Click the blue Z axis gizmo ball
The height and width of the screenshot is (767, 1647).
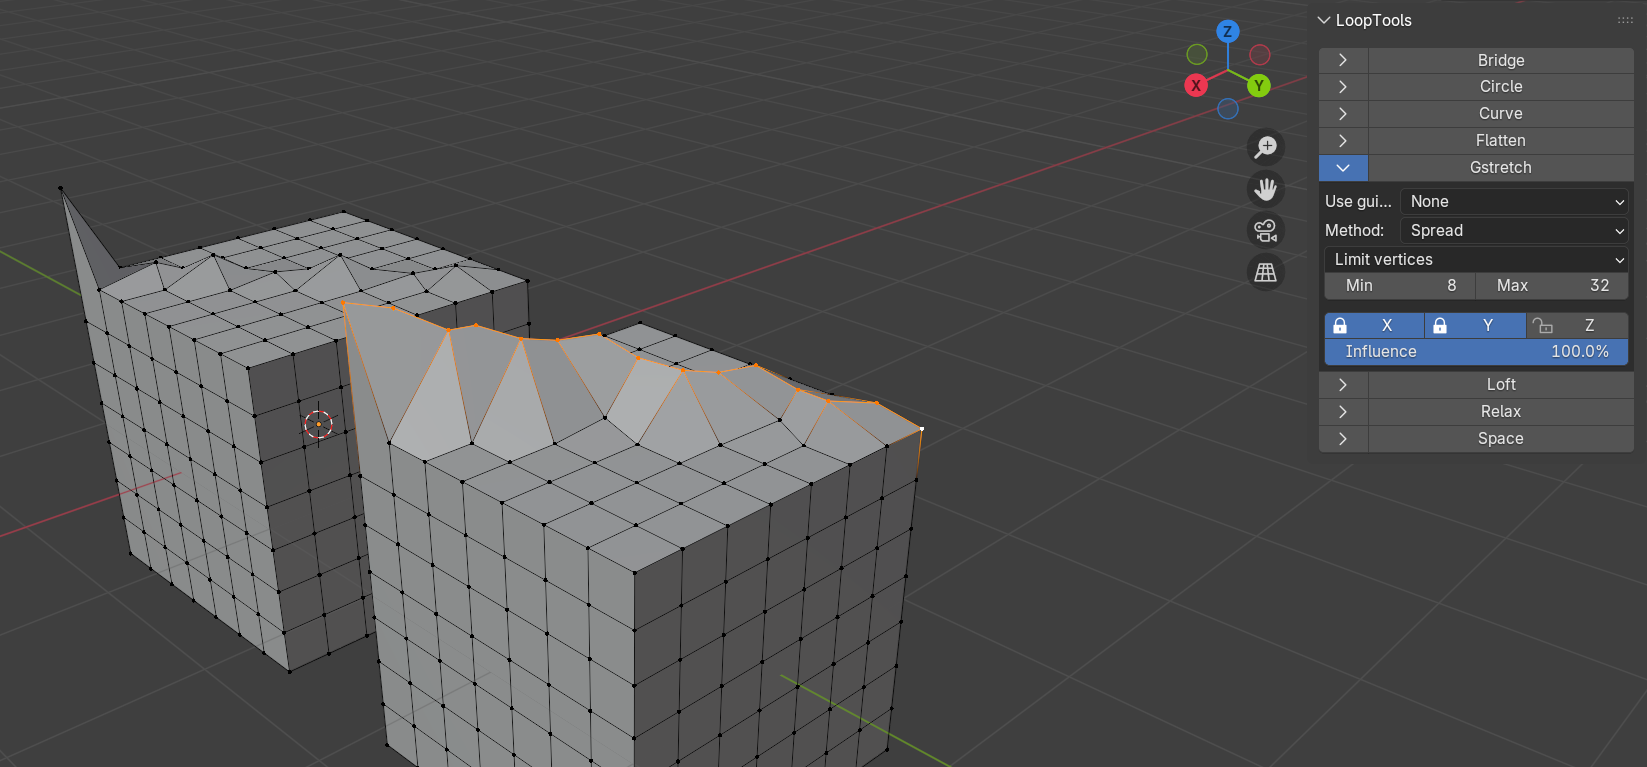1228,32
